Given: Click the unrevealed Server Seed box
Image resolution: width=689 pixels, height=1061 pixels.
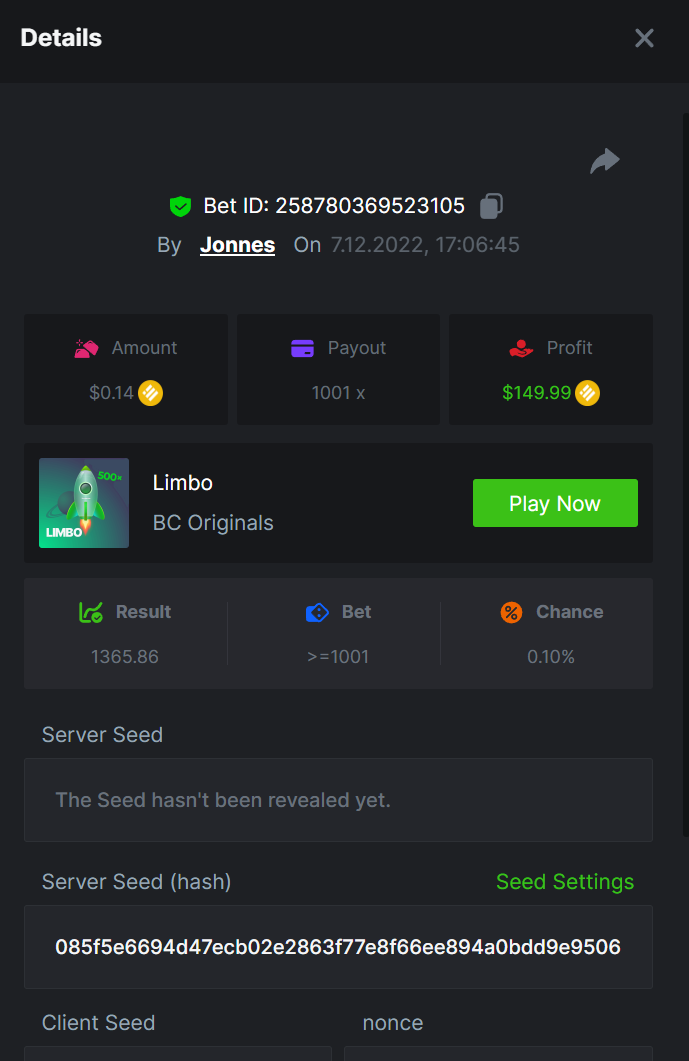Looking at the screenshot, I should [x=338, y=800].
